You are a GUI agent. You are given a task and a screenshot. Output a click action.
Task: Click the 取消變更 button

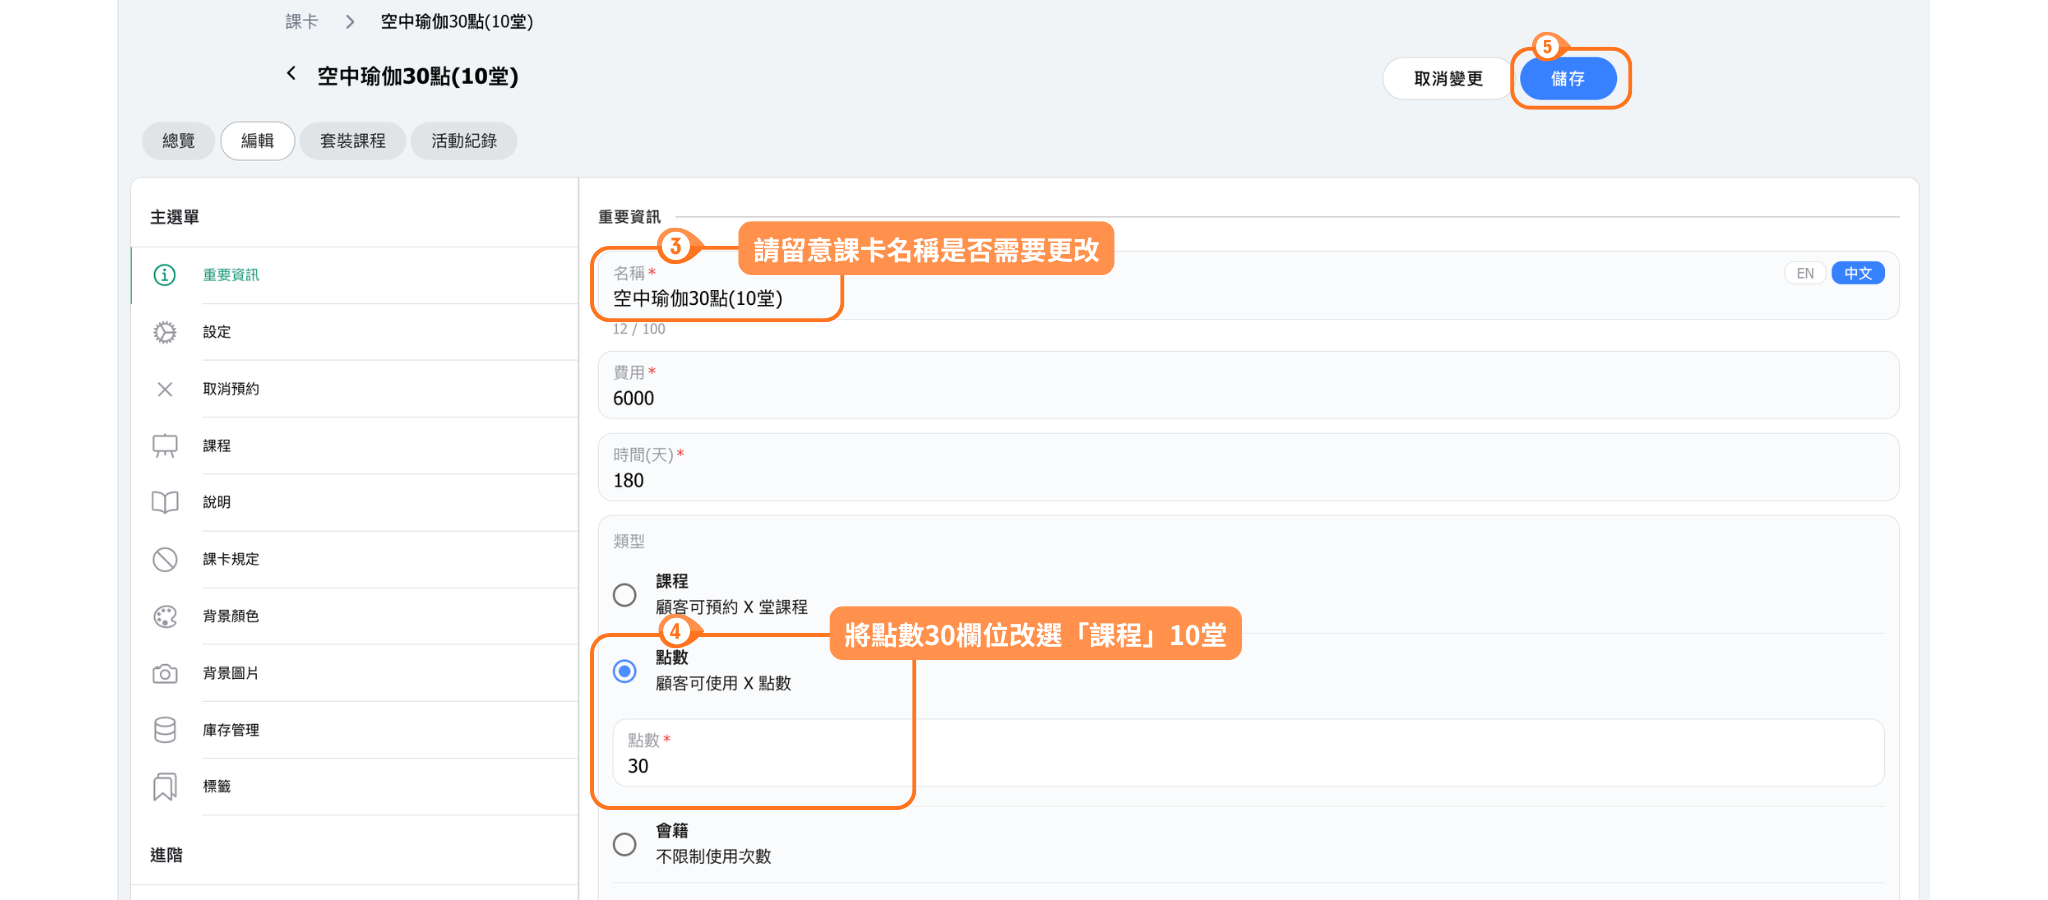[x=1447, y=79]
